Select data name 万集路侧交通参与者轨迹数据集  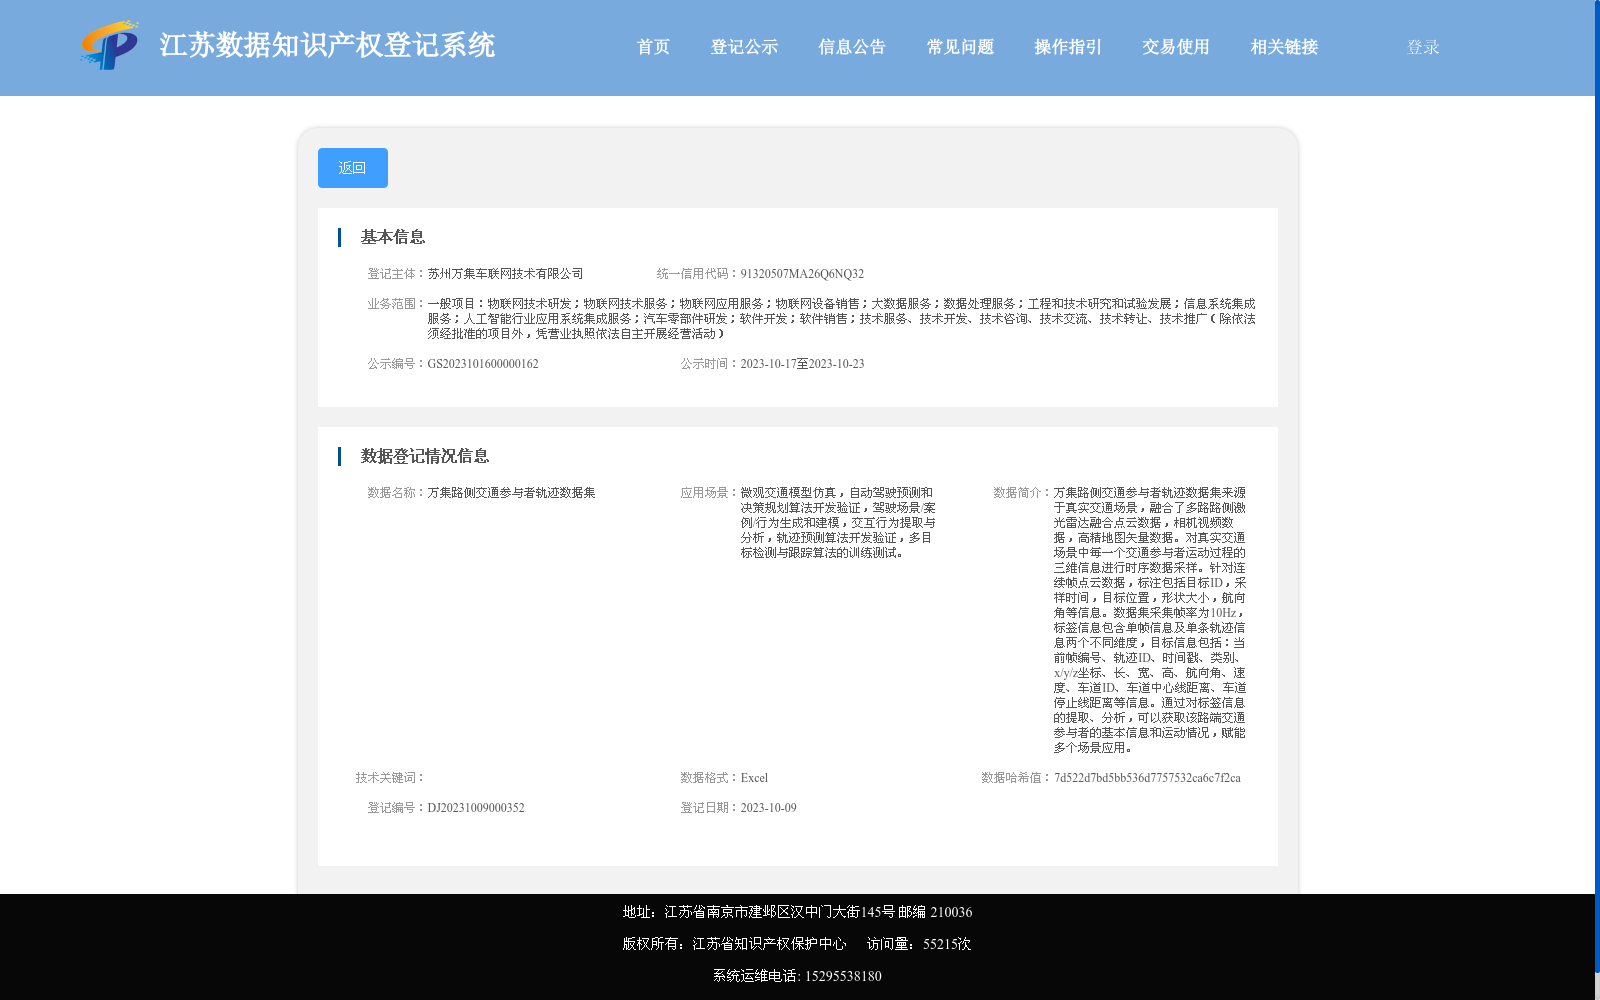click(511, 493)
